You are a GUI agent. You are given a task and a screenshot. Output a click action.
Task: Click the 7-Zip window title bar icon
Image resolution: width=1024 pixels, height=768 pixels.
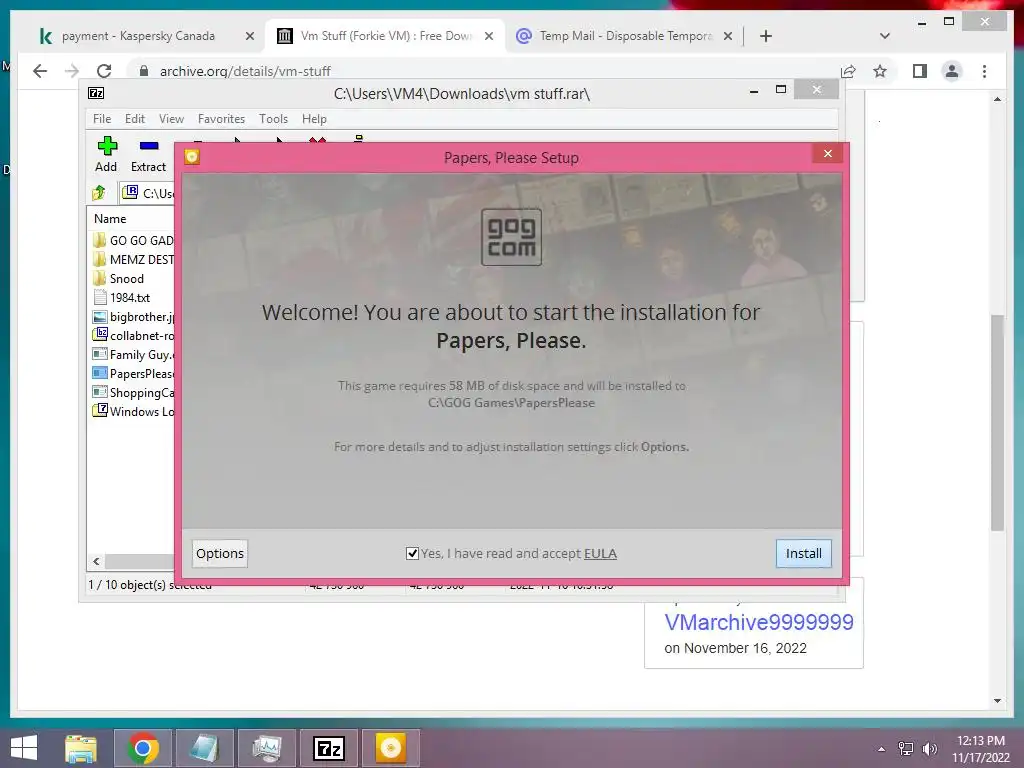(x=96, y=93)
